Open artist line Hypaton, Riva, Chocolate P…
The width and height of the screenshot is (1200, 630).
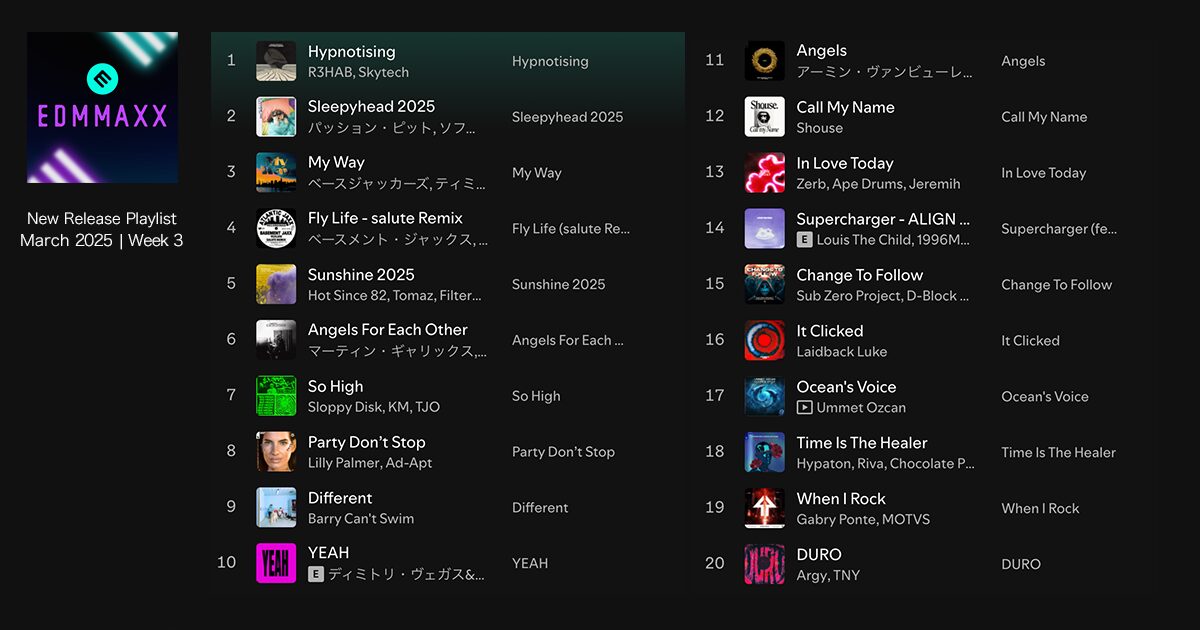[x=885, y=464]
